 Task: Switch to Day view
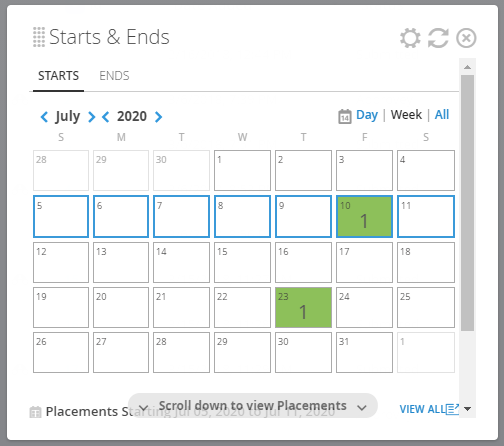pos(367,115)
